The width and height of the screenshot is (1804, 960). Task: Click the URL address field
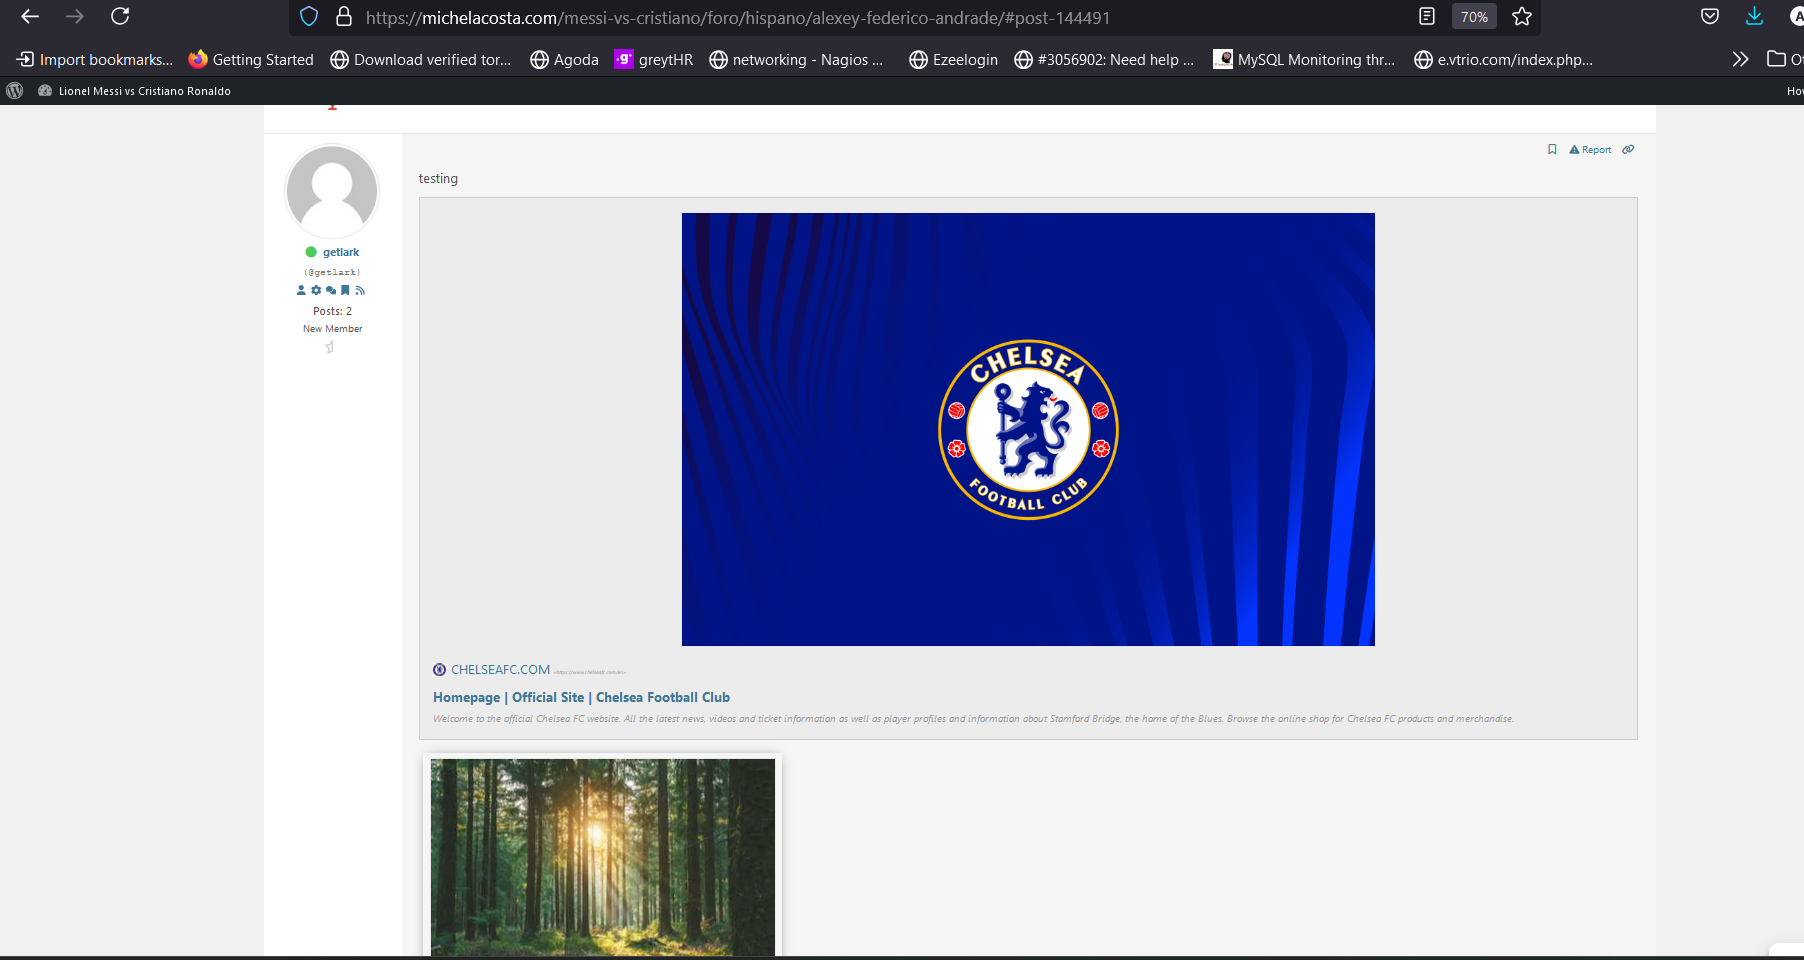click(x=738, y=17)
